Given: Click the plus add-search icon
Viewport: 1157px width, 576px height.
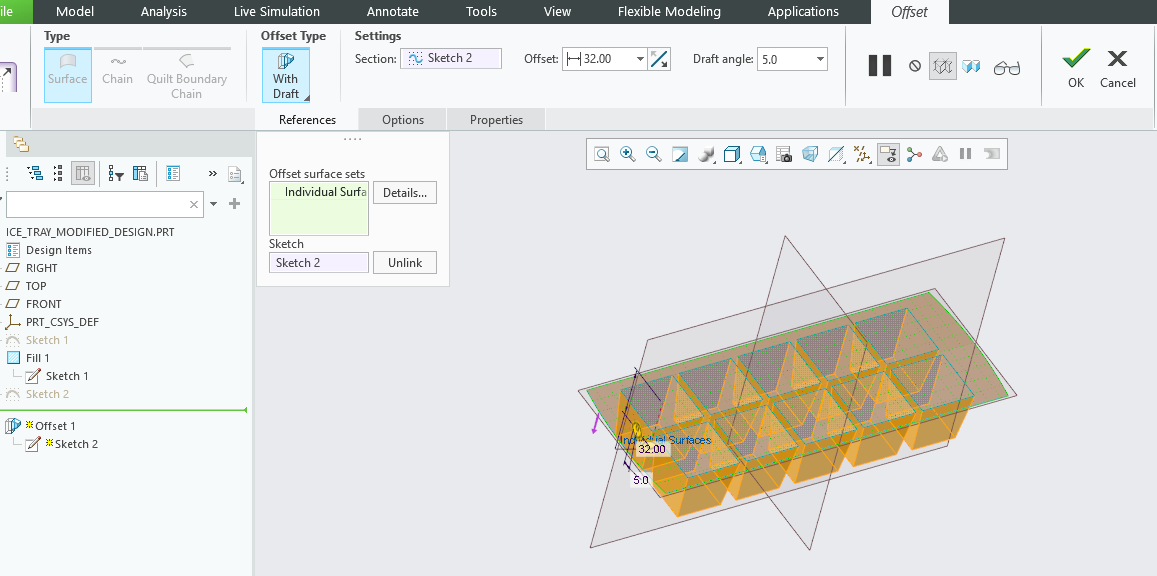Looking at the screenshot, I should coord(235,204).
